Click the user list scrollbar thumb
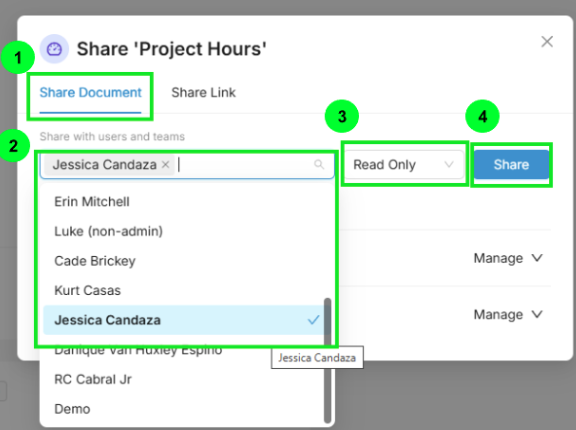Viewport: 576px width, 430px height. [327, 360]
